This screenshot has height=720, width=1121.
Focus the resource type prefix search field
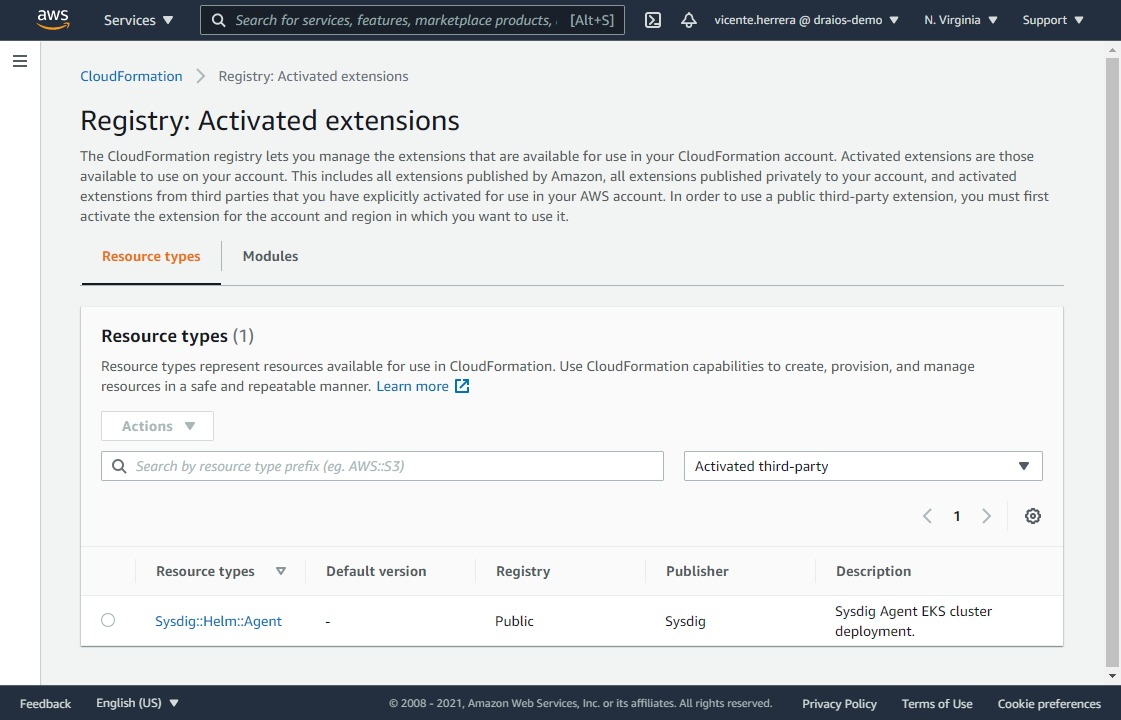[x=382, y=466]
